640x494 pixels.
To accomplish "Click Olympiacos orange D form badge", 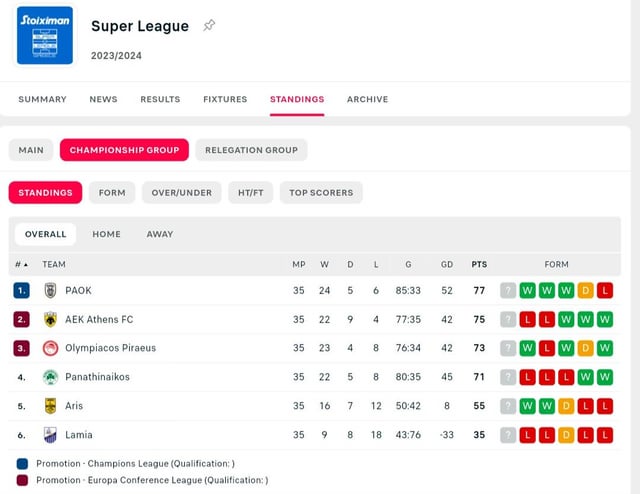I will (586, 348).
